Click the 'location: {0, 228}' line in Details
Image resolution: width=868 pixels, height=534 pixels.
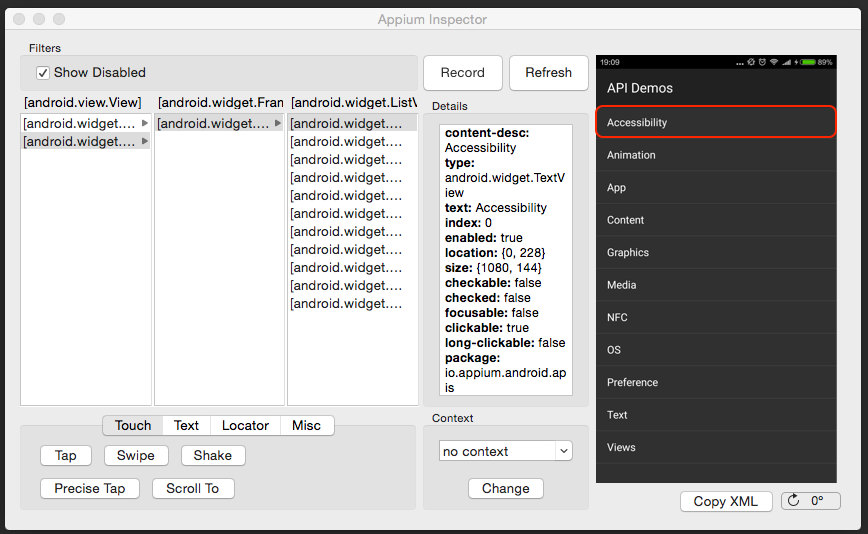click(x=495, y=253)
